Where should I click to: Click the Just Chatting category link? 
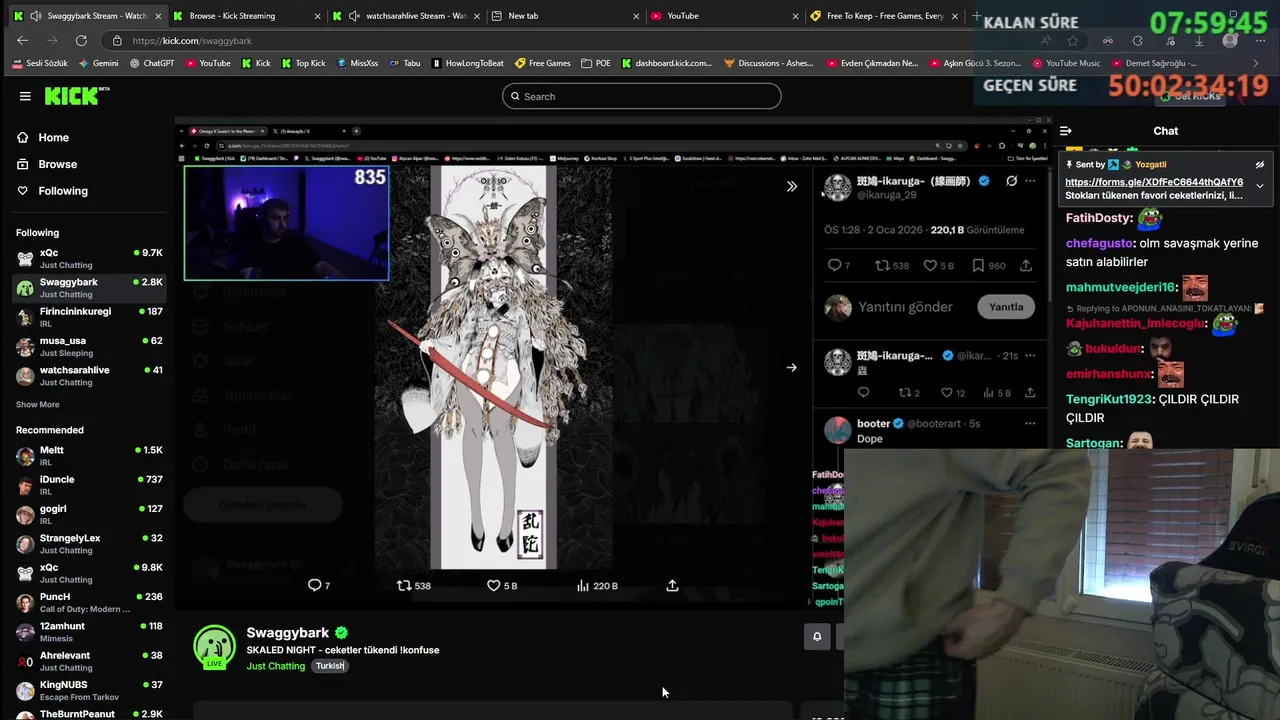pos(276,666)
